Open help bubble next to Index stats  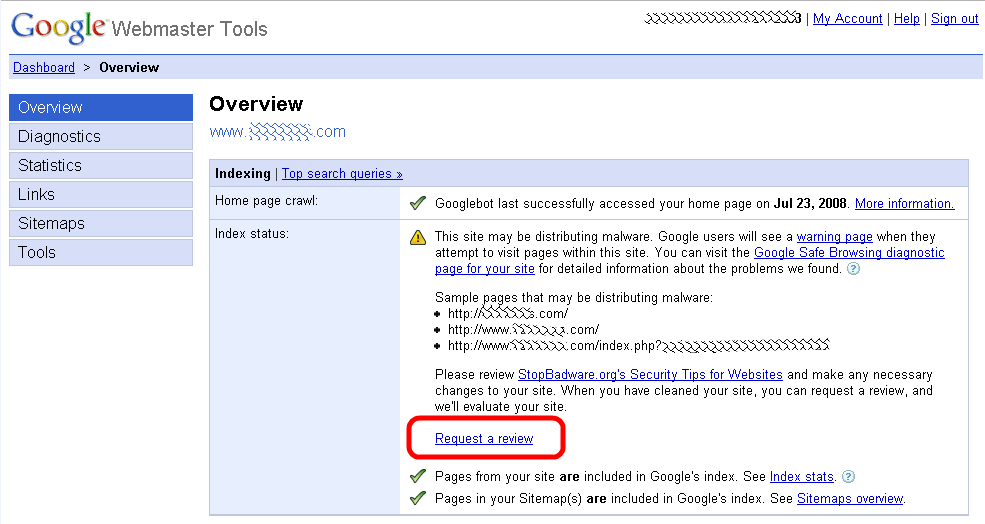click(848, 477)
